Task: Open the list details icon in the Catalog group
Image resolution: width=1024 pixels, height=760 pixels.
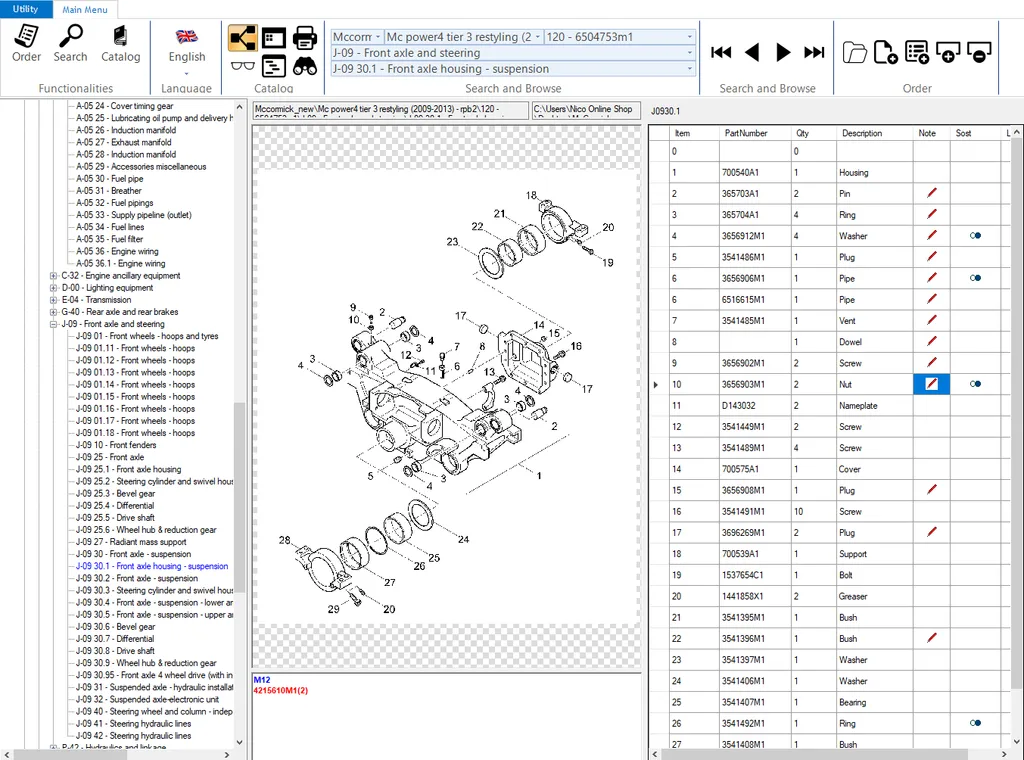Action: pyautogui.click(x=274, y=66)
